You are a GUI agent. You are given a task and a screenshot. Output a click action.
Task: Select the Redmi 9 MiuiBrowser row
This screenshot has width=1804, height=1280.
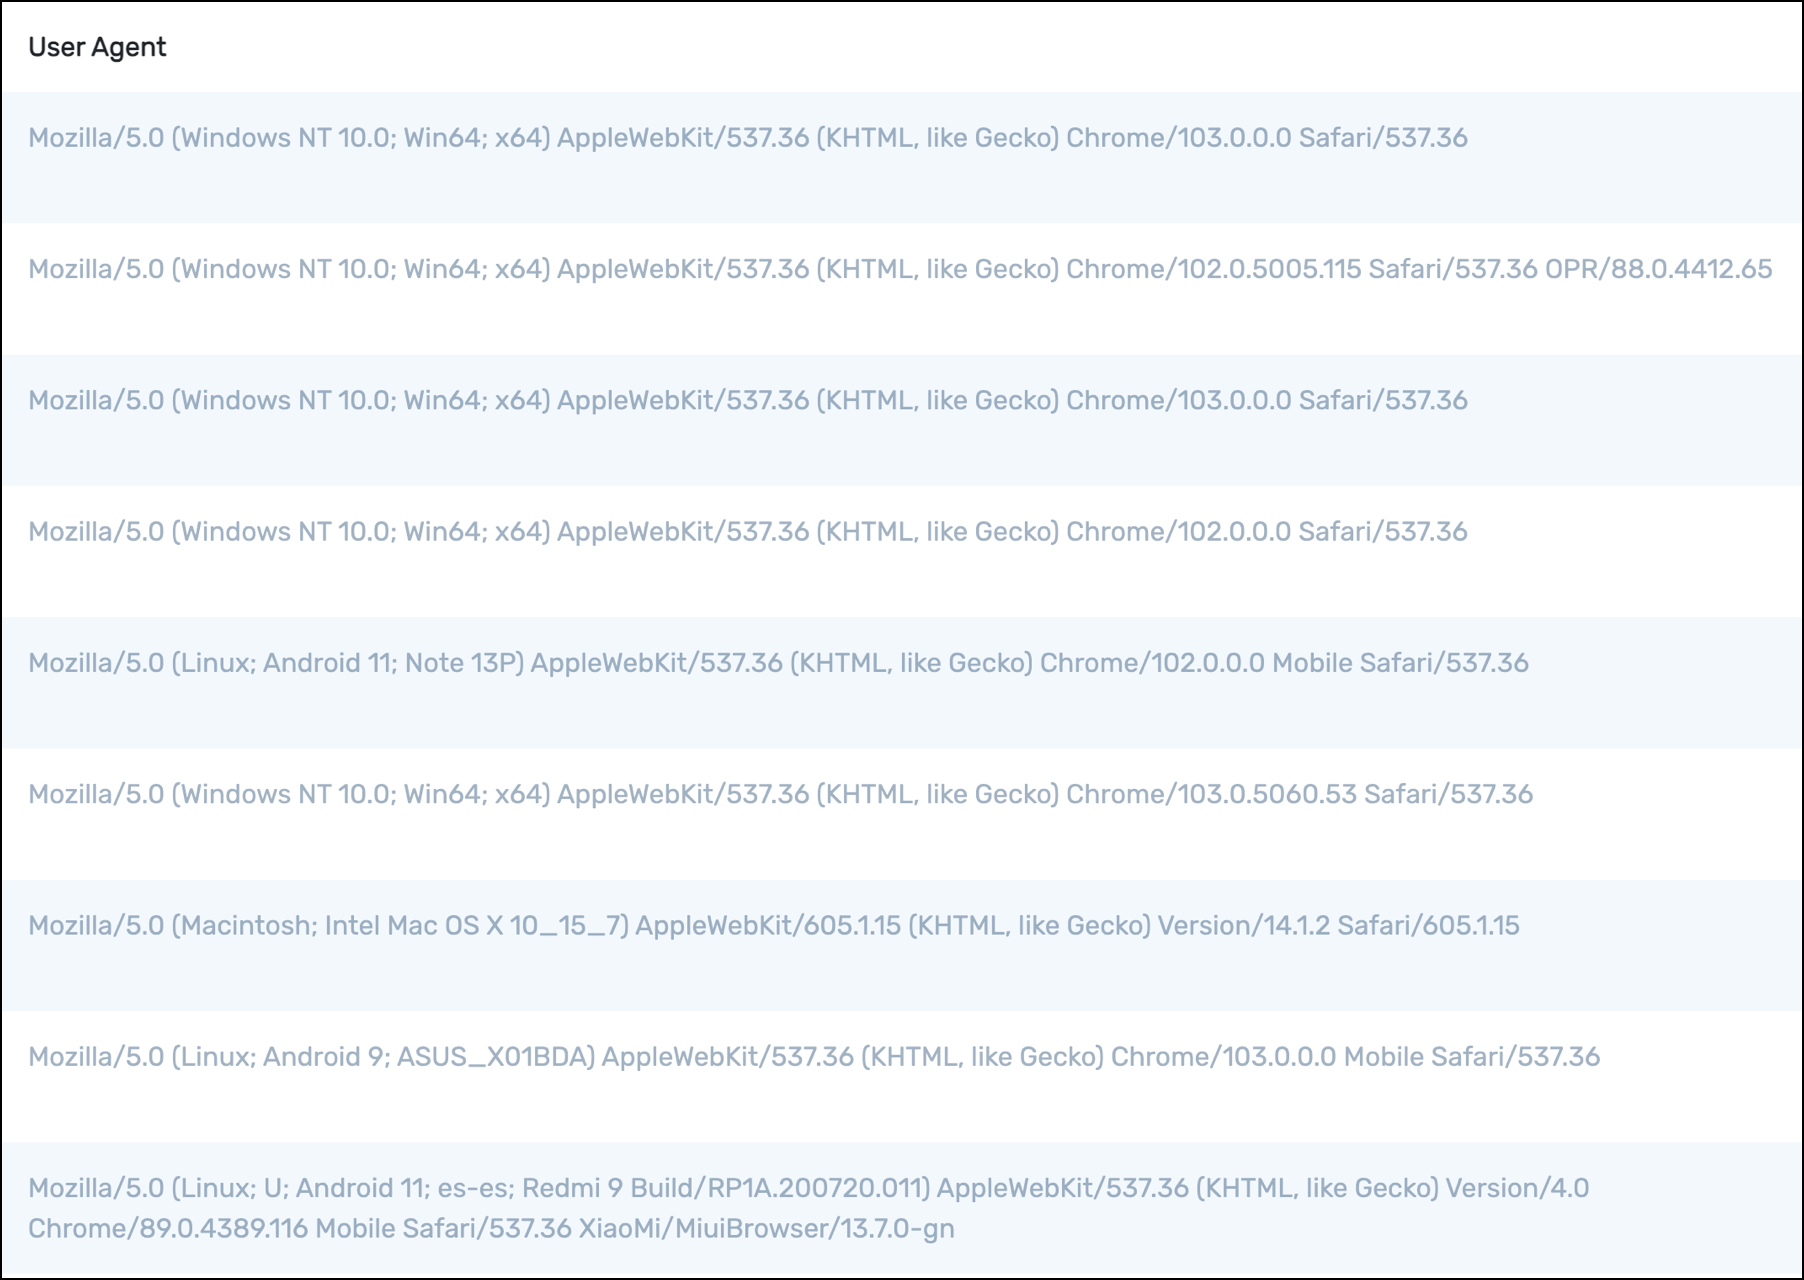pyautogui.click(x=902, y=1209)
